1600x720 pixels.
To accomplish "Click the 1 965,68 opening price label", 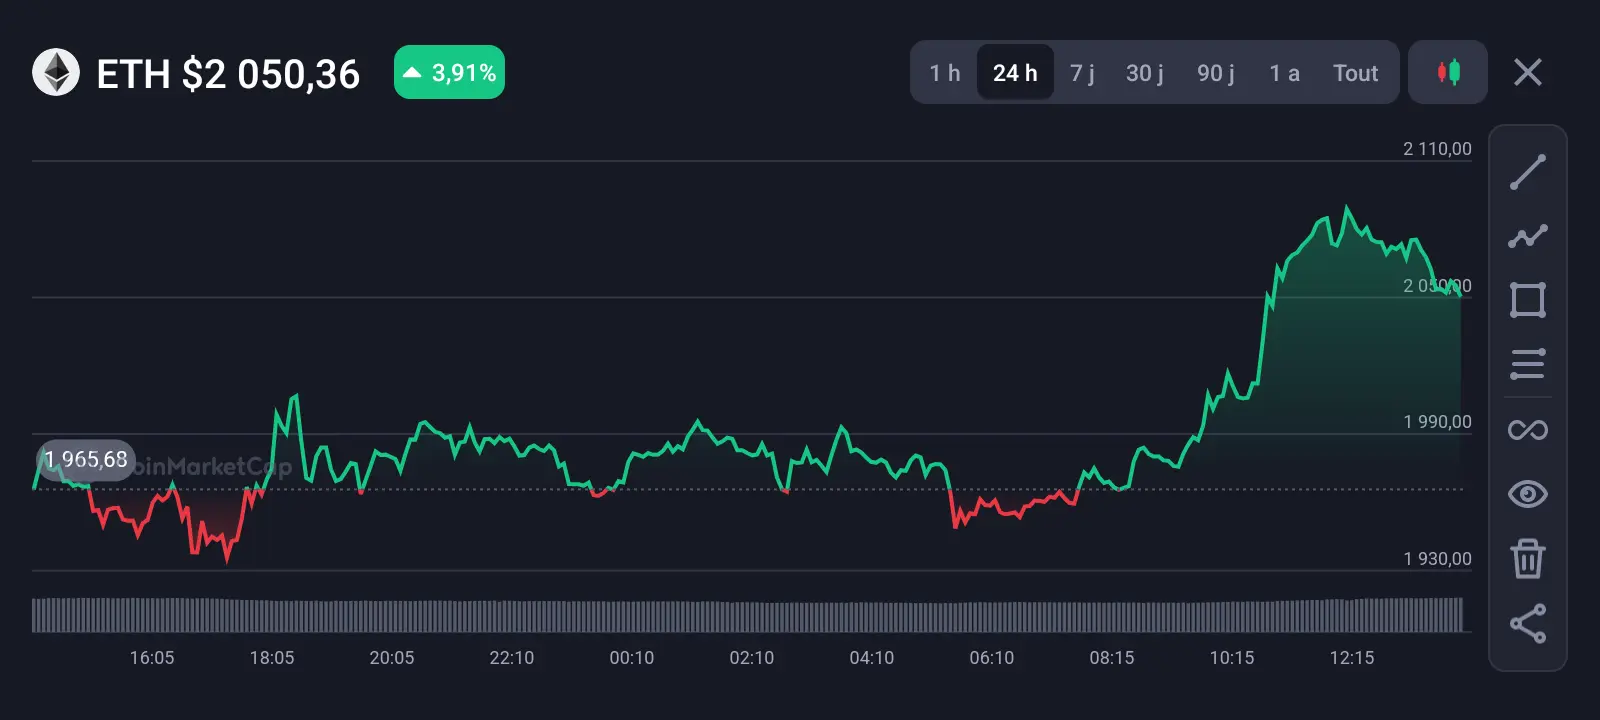I will click(x=86, y=460).
